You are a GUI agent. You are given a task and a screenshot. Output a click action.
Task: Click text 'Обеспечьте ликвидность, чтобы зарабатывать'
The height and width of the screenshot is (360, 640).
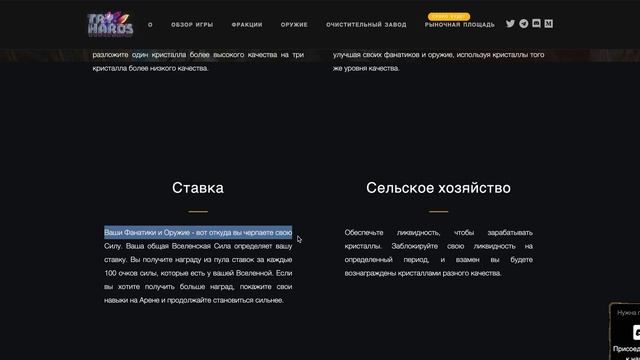(x=438, y=233)
